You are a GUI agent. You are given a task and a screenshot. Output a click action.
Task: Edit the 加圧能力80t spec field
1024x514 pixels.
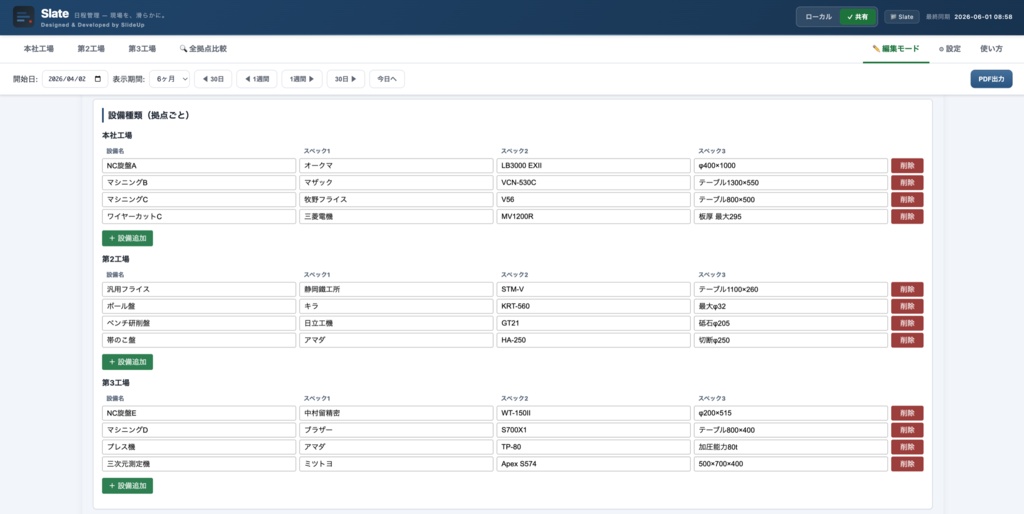[x=791, y=447]
